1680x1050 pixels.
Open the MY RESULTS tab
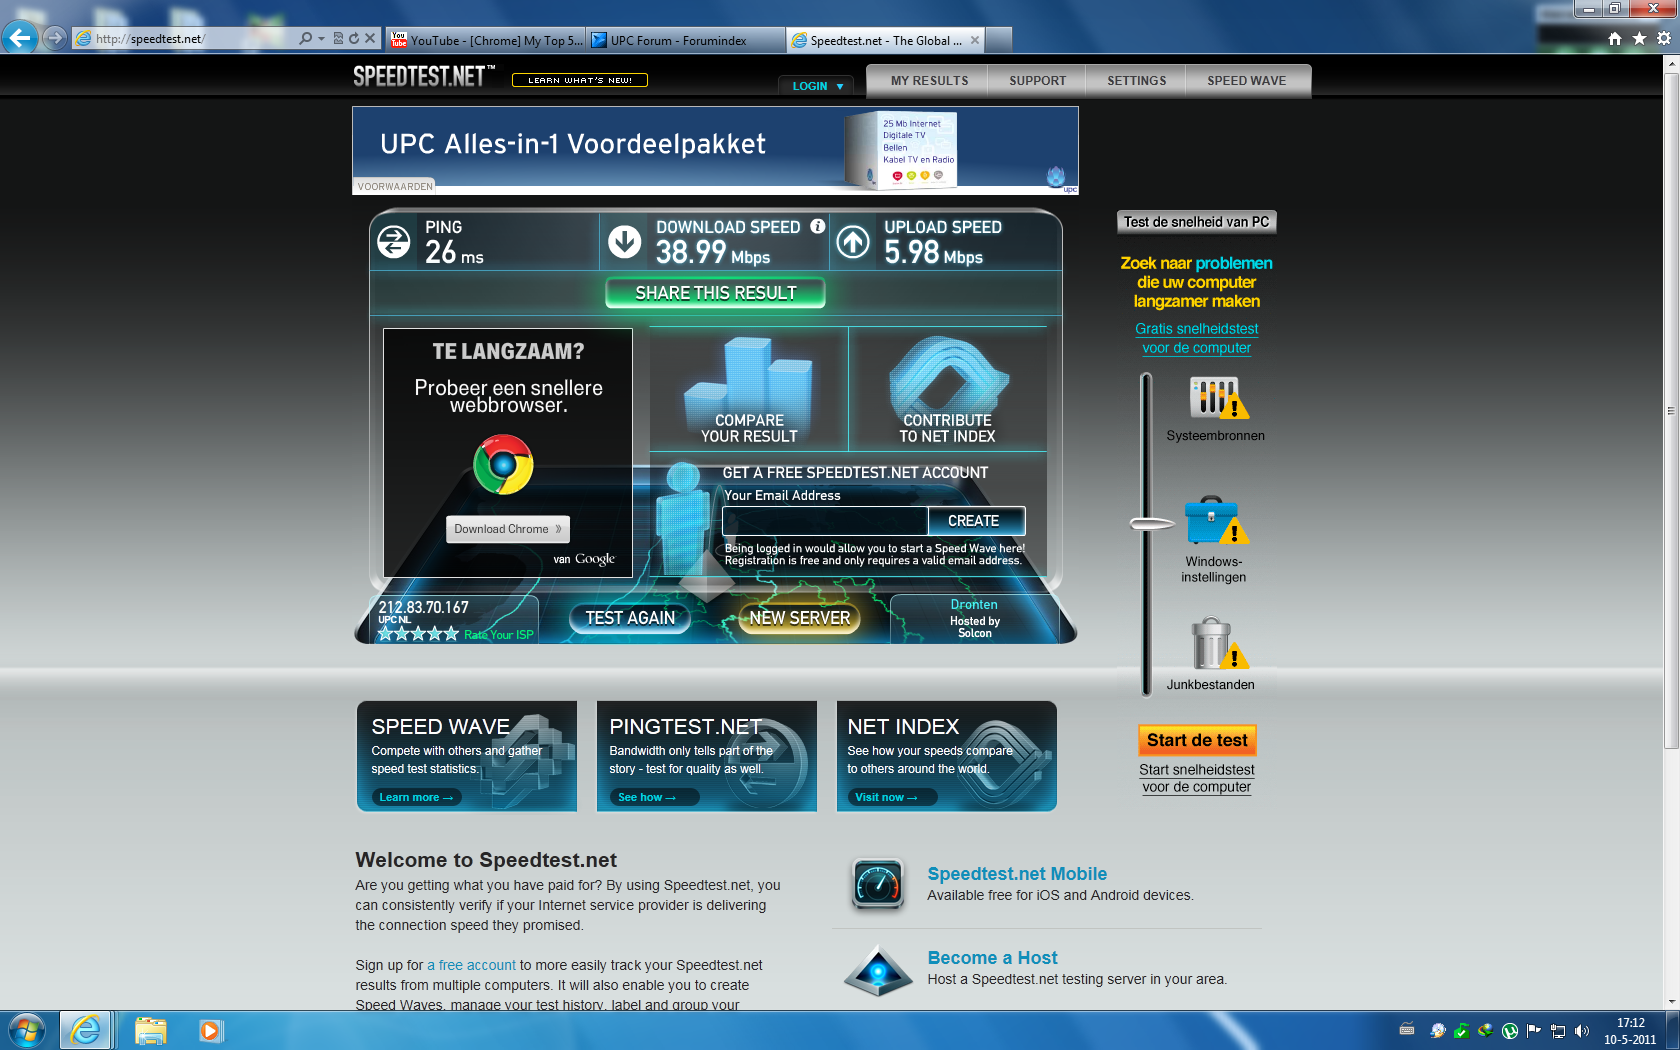(929, 81)
